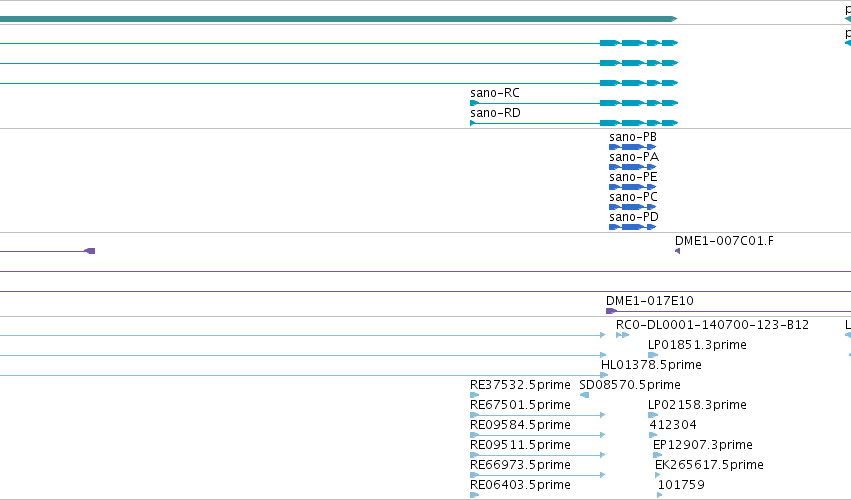Screen dimensions: 851x500
Task: Select the HL01378.5prime EST label
Action: point(651,365)
